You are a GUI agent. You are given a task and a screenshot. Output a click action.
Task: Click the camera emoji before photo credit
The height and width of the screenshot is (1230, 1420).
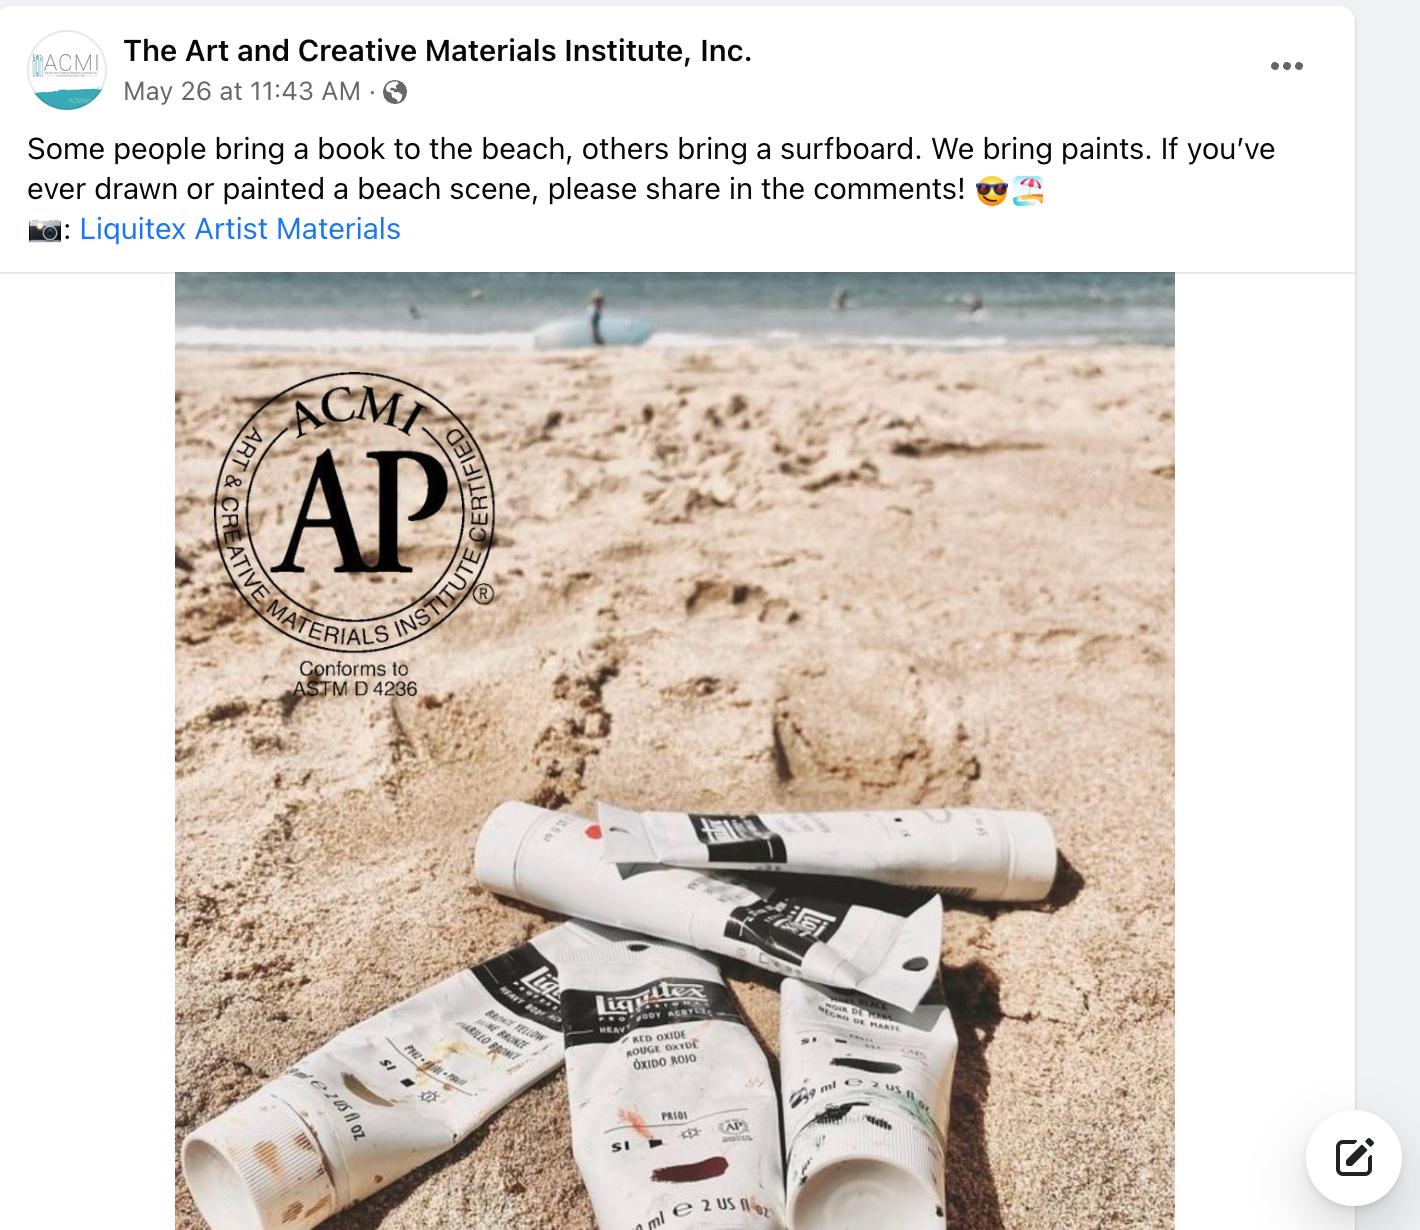45,230
